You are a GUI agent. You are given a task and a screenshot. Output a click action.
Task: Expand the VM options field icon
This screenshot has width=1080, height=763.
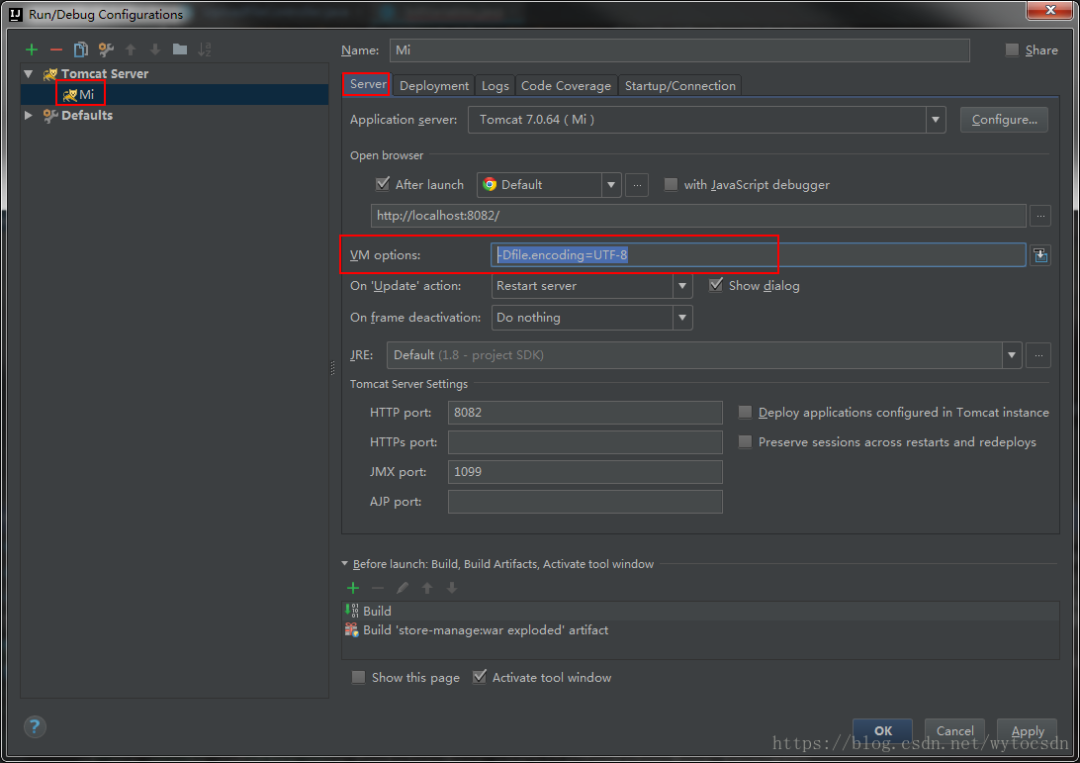(x=1040, y=256)
